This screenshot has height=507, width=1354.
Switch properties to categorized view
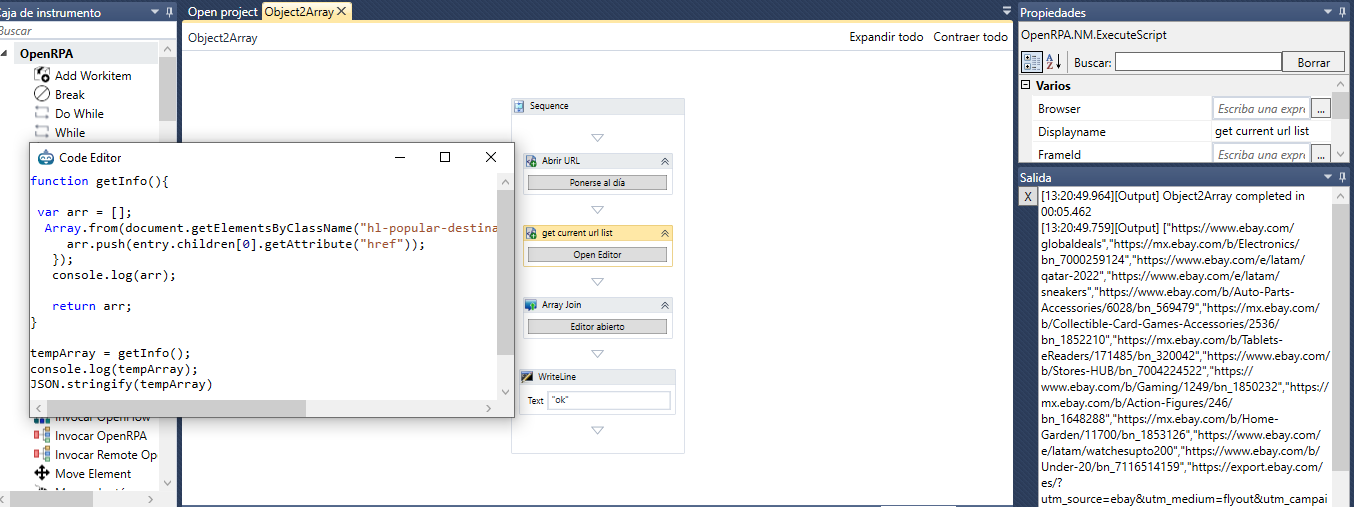[x=1031, y=62]
